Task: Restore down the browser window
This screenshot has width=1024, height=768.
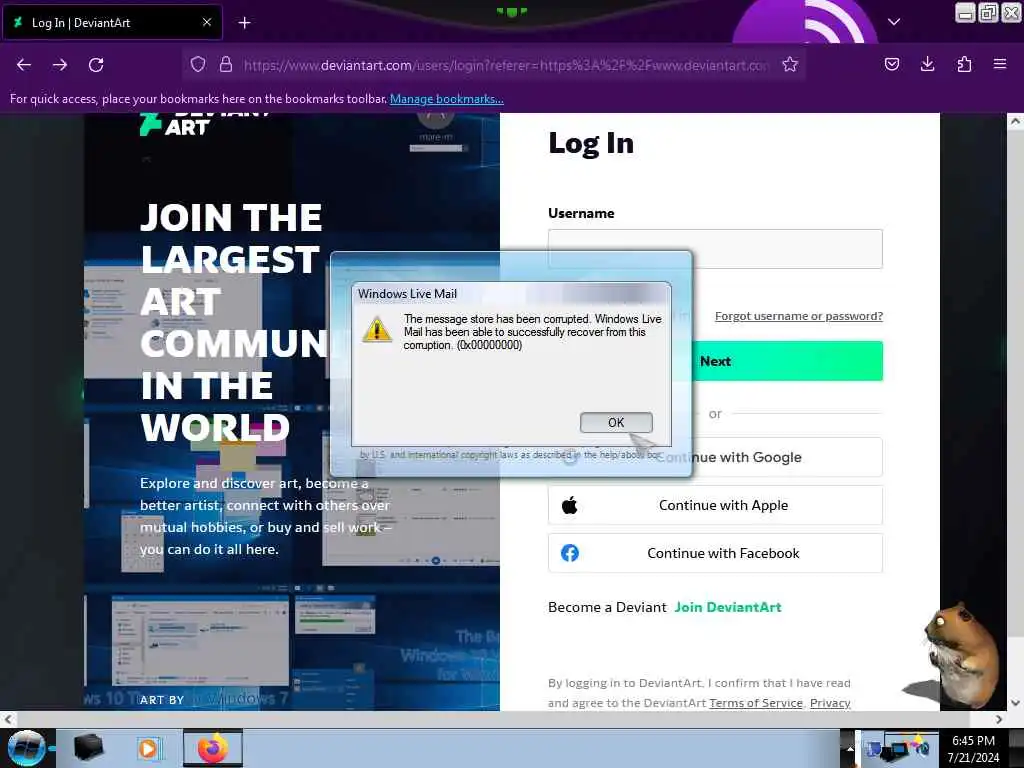Action: point(988,12)
